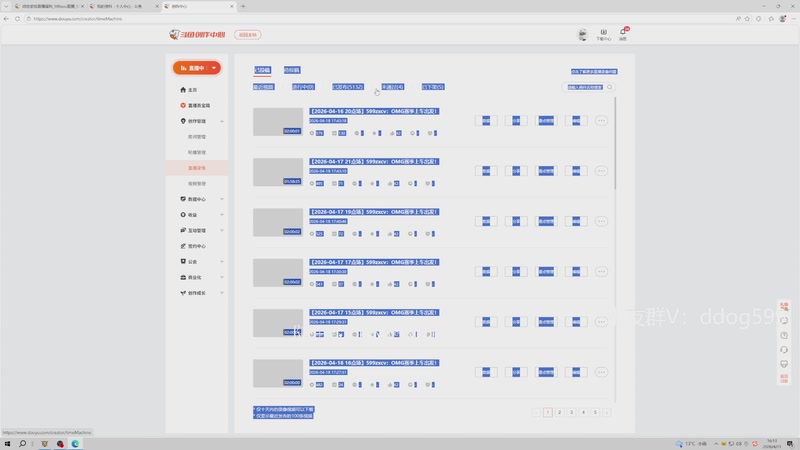This screenshot has height=450, width=800.
Task: Open the Windows taskbar search icon
Action: pyautogui.click(x=22, y=444)
